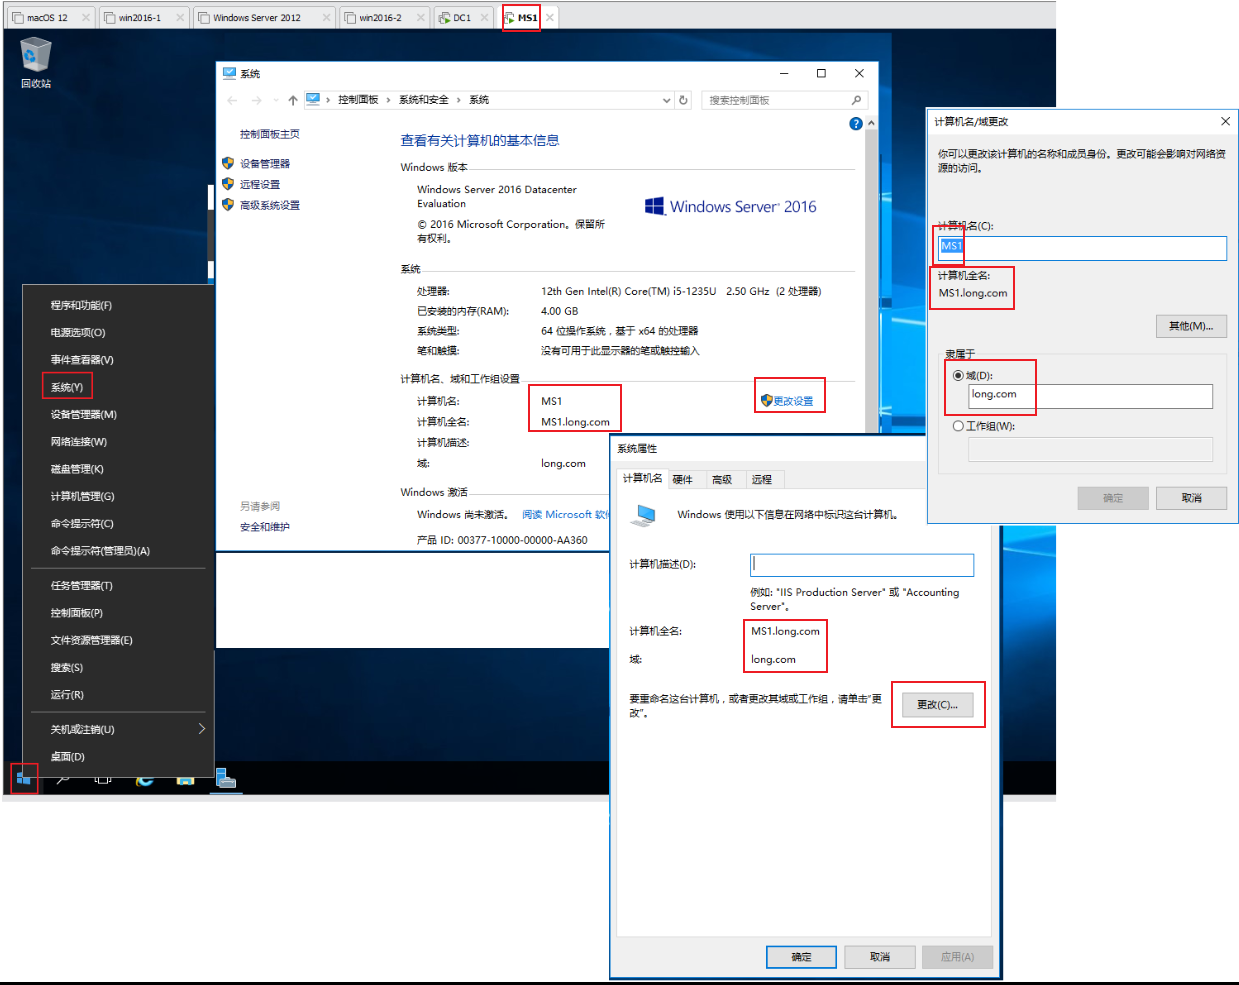Viewport: 1239px width, 985px height.
Task: Click 取消 in 系统属性 dialog
Action: click(880, 957)
